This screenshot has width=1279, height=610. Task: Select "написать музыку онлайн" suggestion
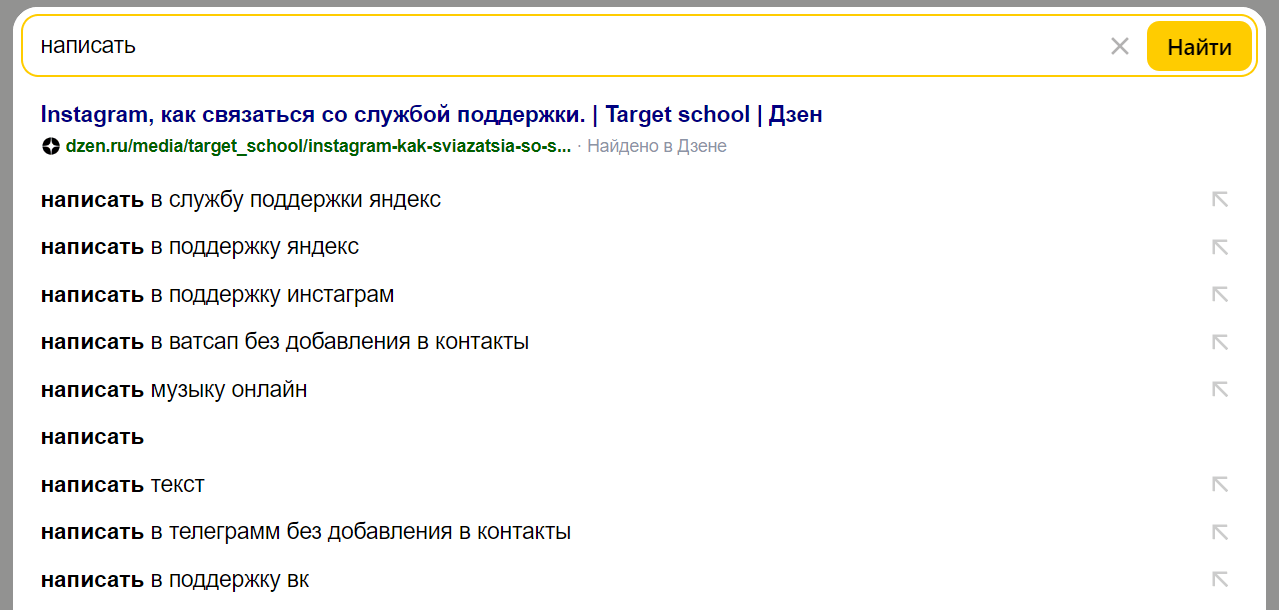coord(174,389)
